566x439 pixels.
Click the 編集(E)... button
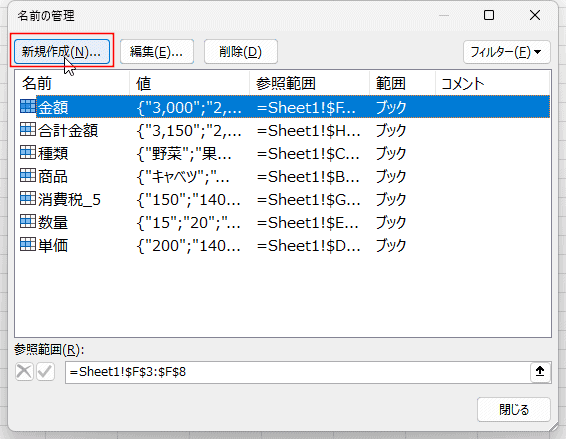[x=157, y=52]
